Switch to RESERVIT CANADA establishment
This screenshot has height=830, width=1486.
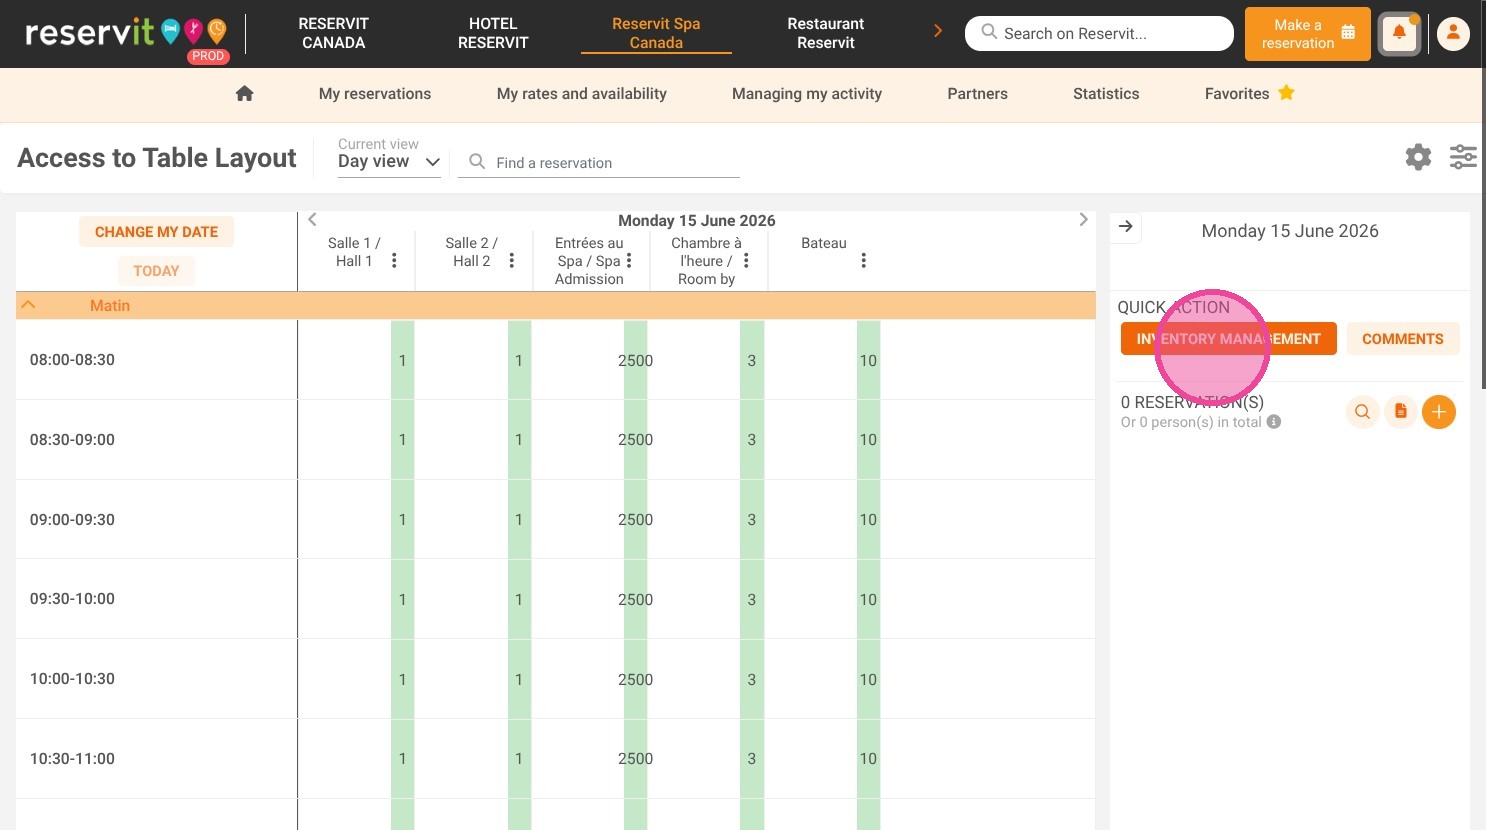coord(334,33)
